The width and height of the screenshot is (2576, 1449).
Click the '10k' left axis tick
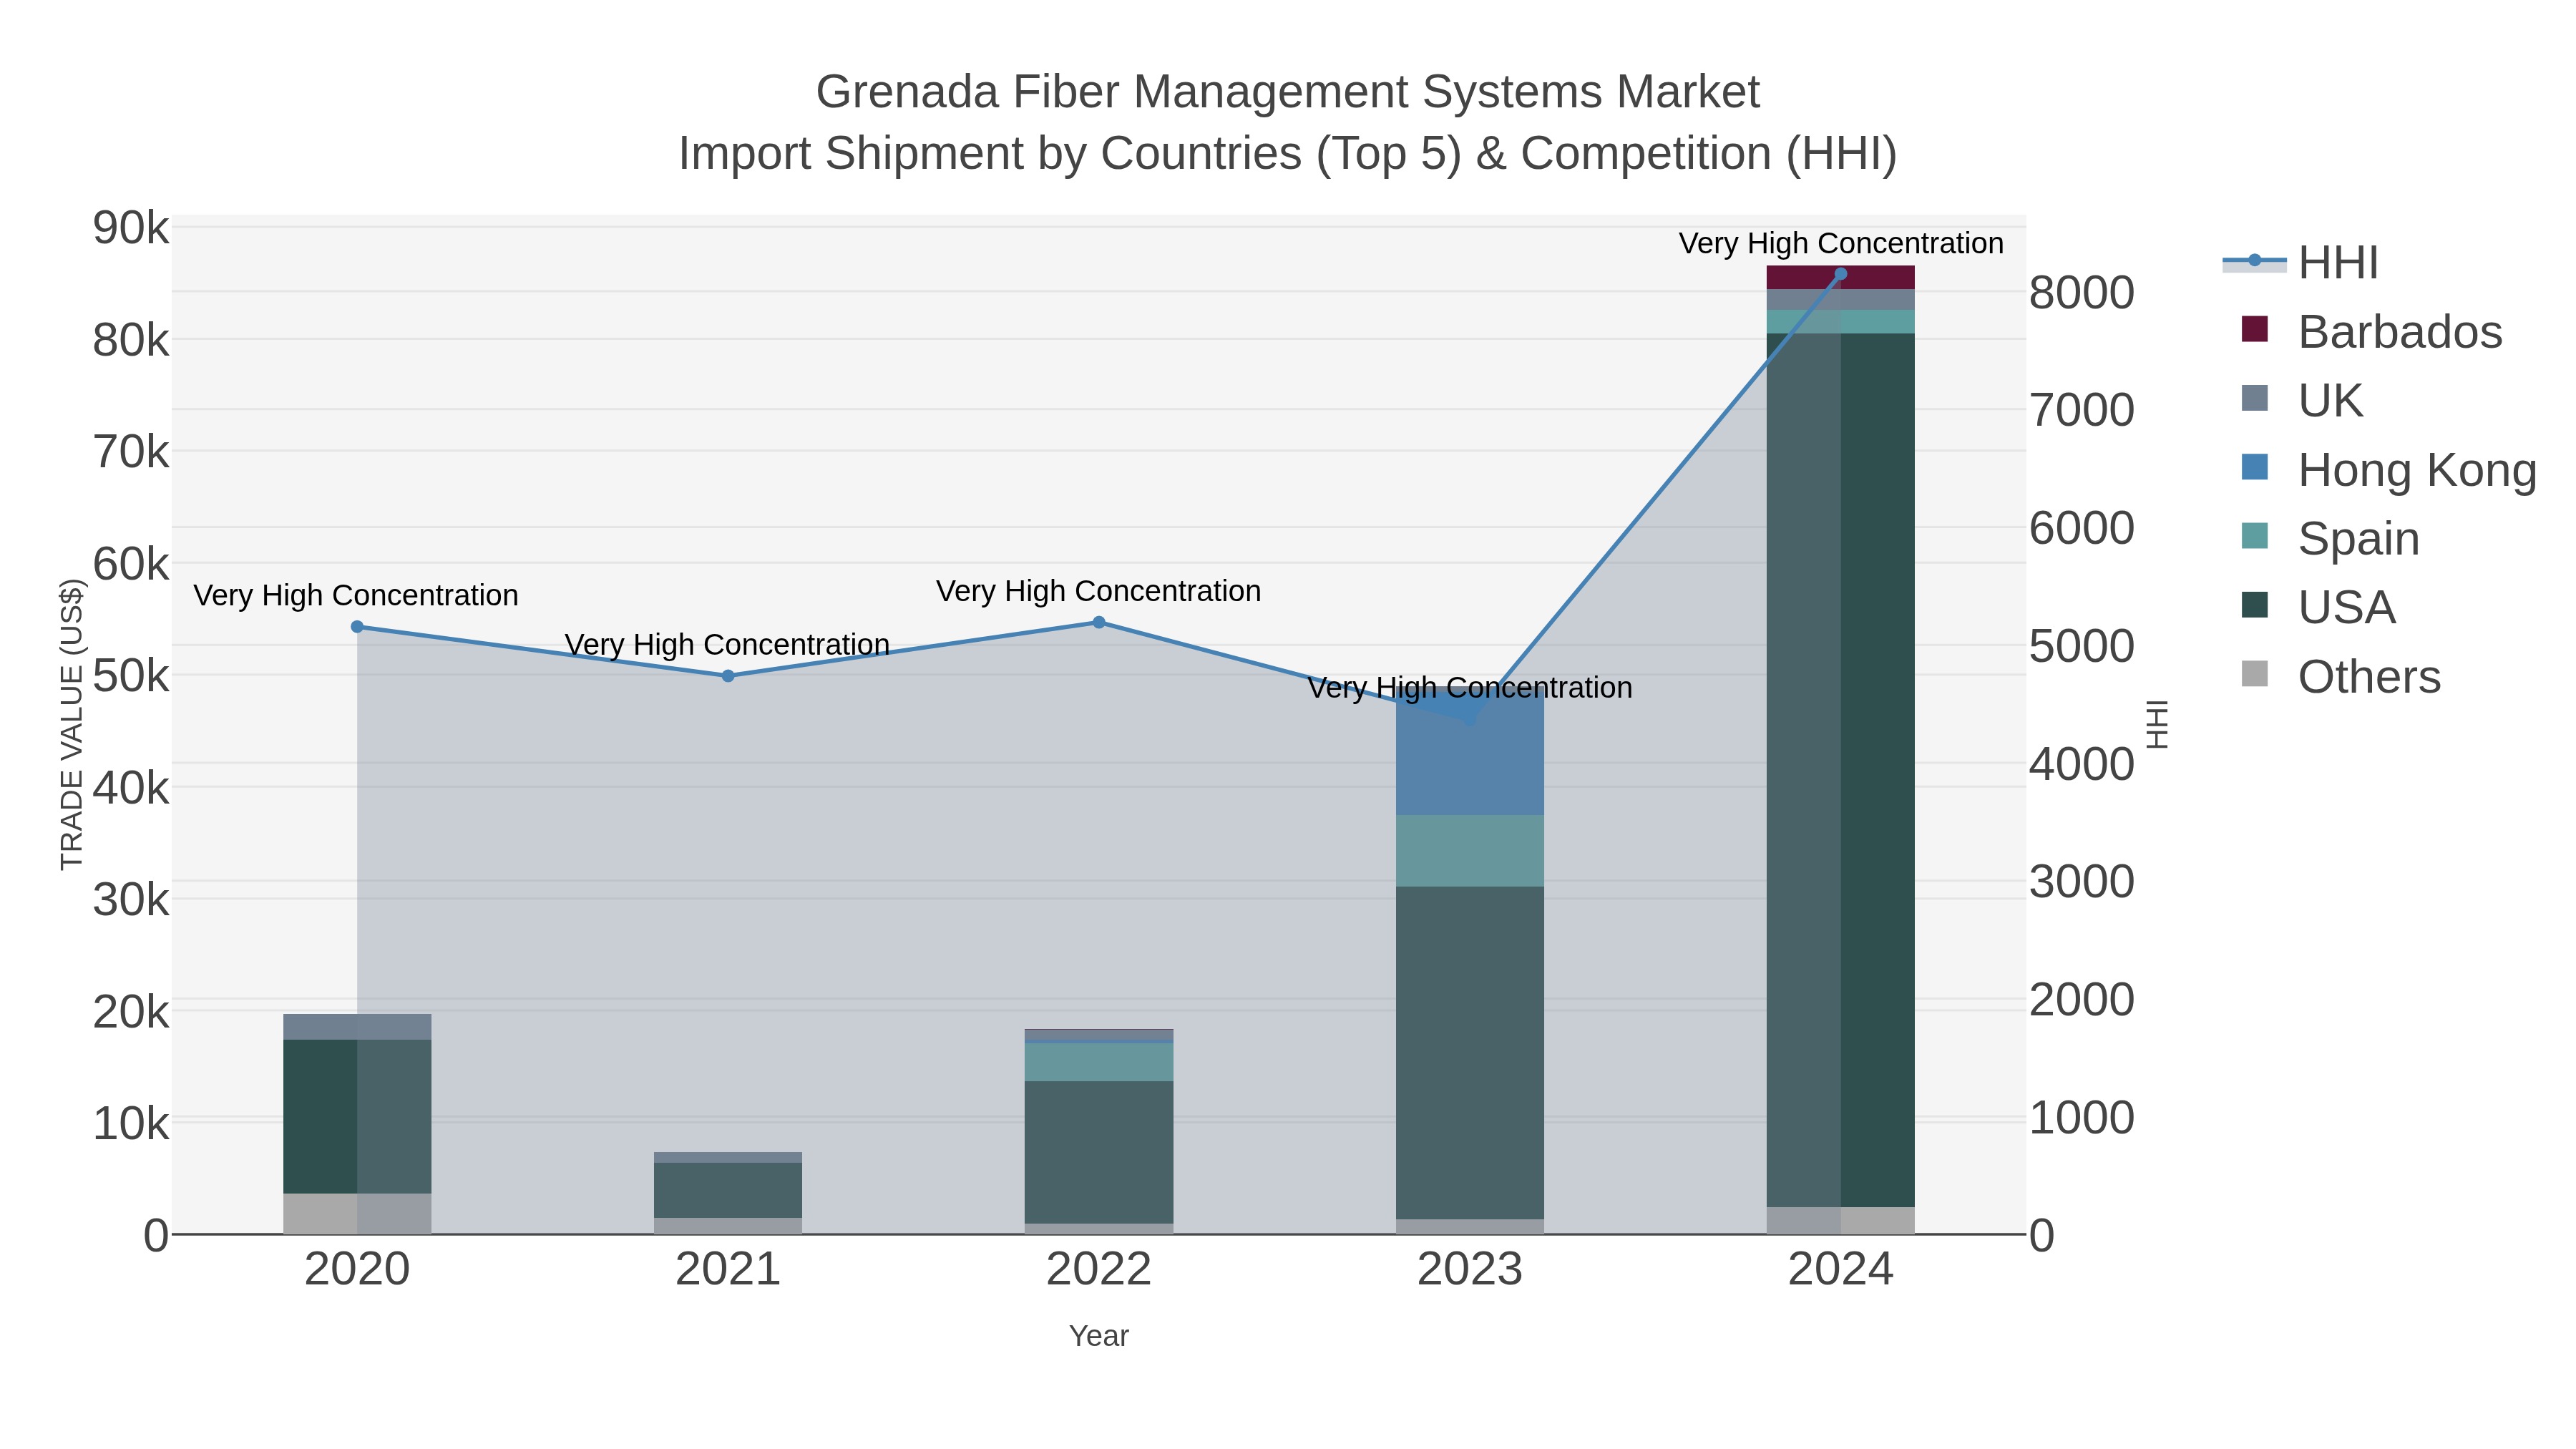tap(131, 1124)
